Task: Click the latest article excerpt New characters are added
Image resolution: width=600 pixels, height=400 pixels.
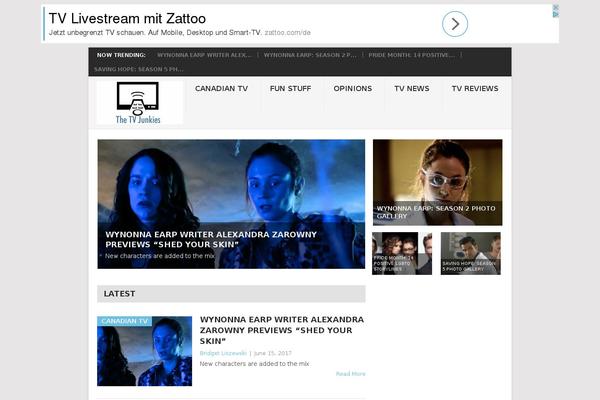Action: coord(254,364)
